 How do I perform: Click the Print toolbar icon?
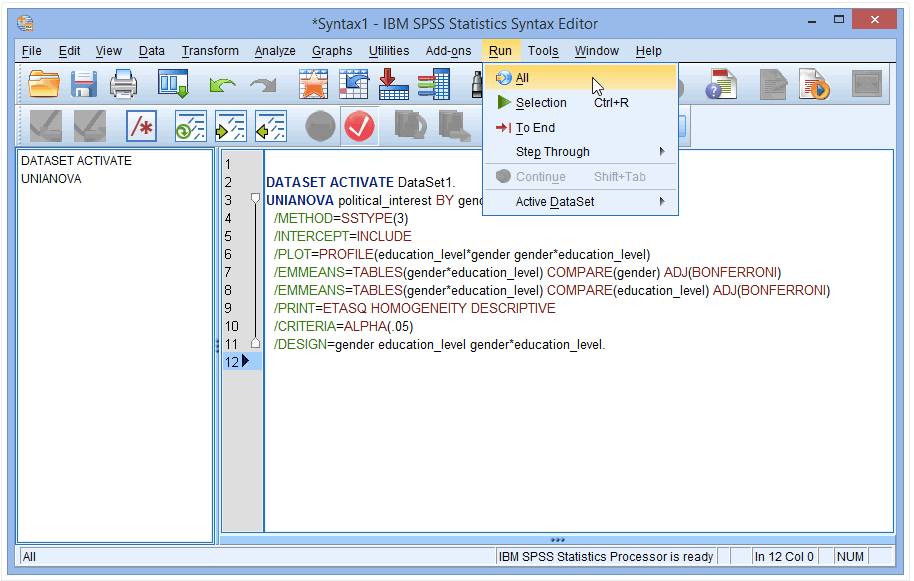pyautogui.click(x=124, y=84)
